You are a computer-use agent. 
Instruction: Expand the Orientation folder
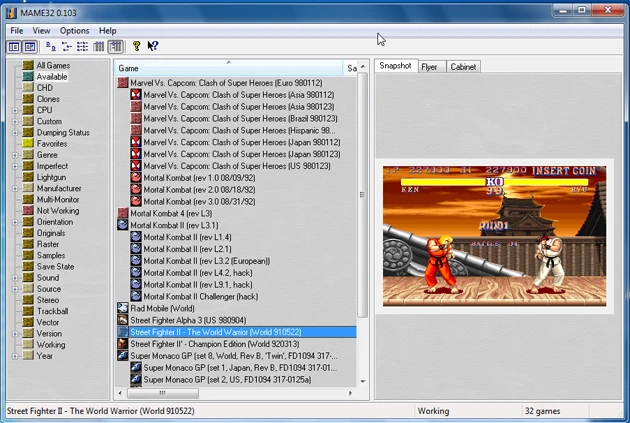coord(15,222)
